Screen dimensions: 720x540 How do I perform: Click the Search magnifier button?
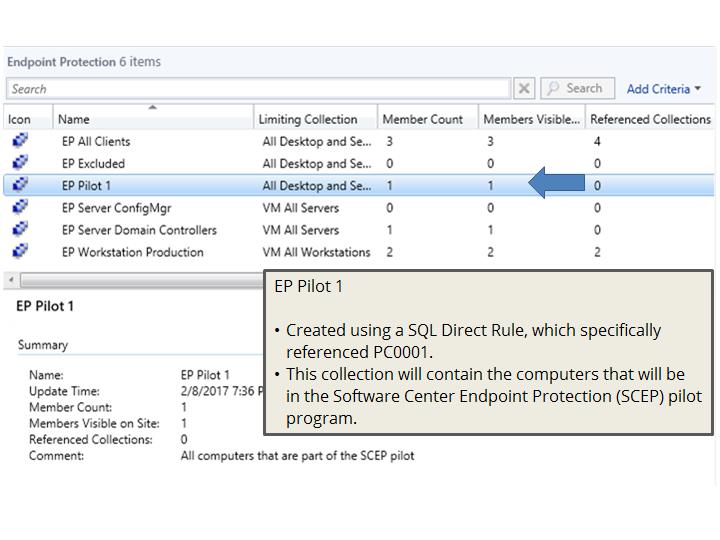[x=577, y=89]
